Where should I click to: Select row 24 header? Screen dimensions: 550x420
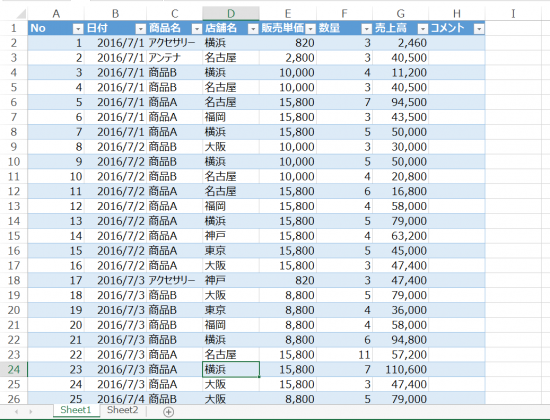point(14,369)
